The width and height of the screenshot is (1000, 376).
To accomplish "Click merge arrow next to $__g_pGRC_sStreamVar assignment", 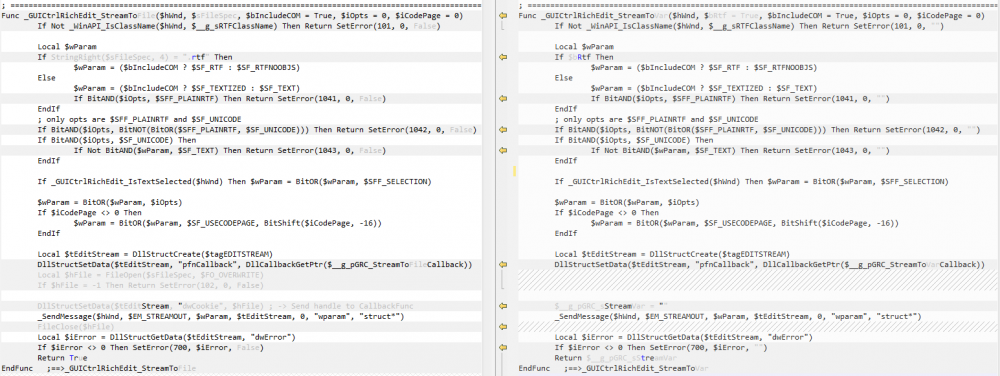I will pyautogui.click(x=503, y=306).
